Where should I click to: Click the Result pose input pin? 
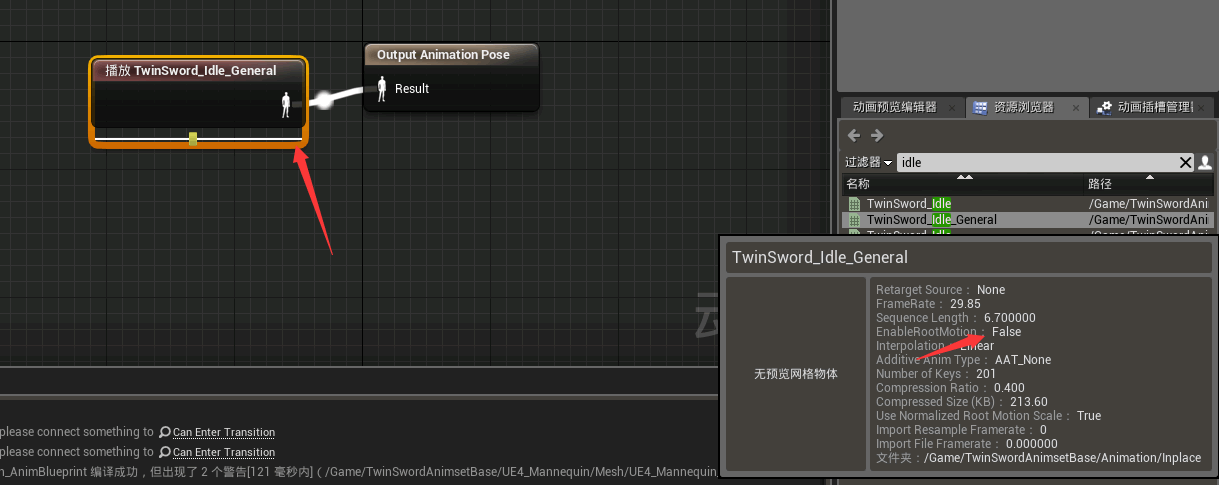coord(381,88)
